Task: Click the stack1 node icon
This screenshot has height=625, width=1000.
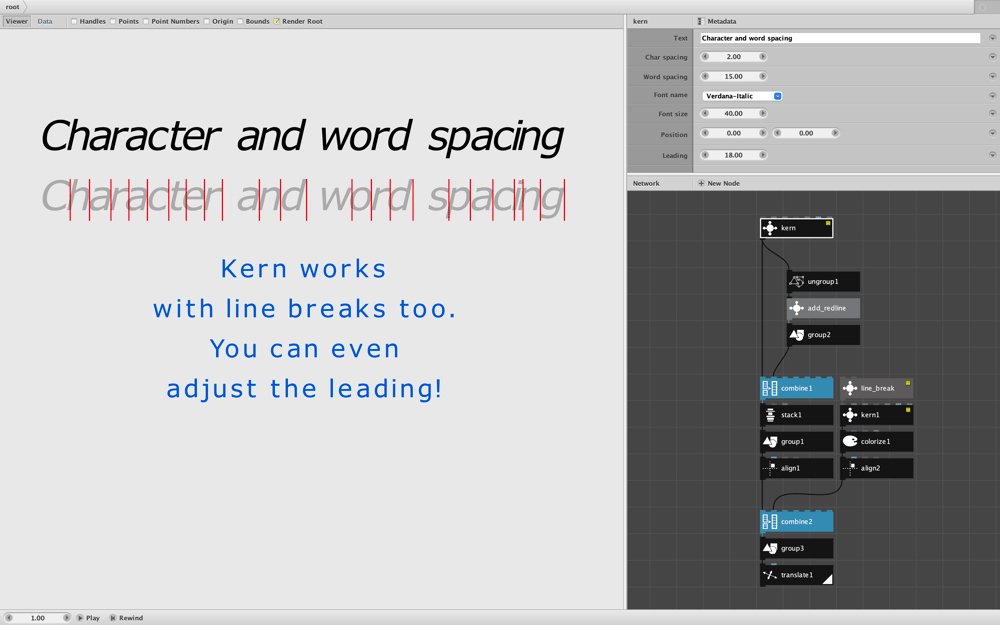Action: (x=770, y=415)
